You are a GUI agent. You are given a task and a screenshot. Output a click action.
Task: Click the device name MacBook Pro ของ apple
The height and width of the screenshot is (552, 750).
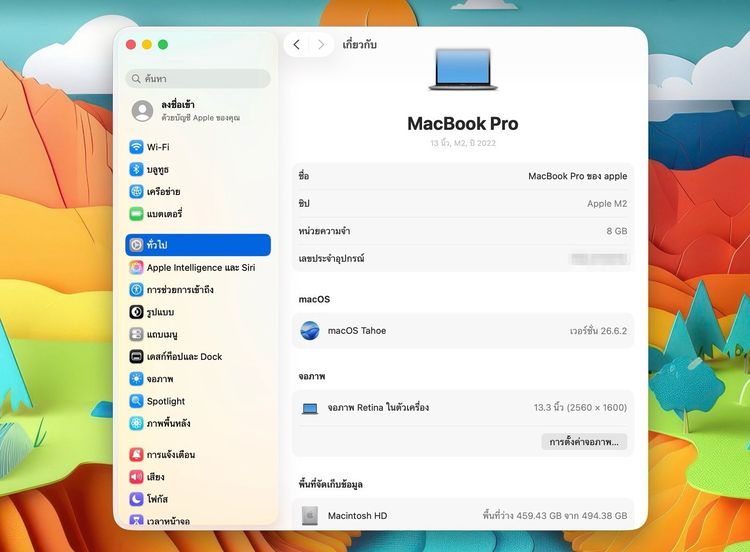577,176
